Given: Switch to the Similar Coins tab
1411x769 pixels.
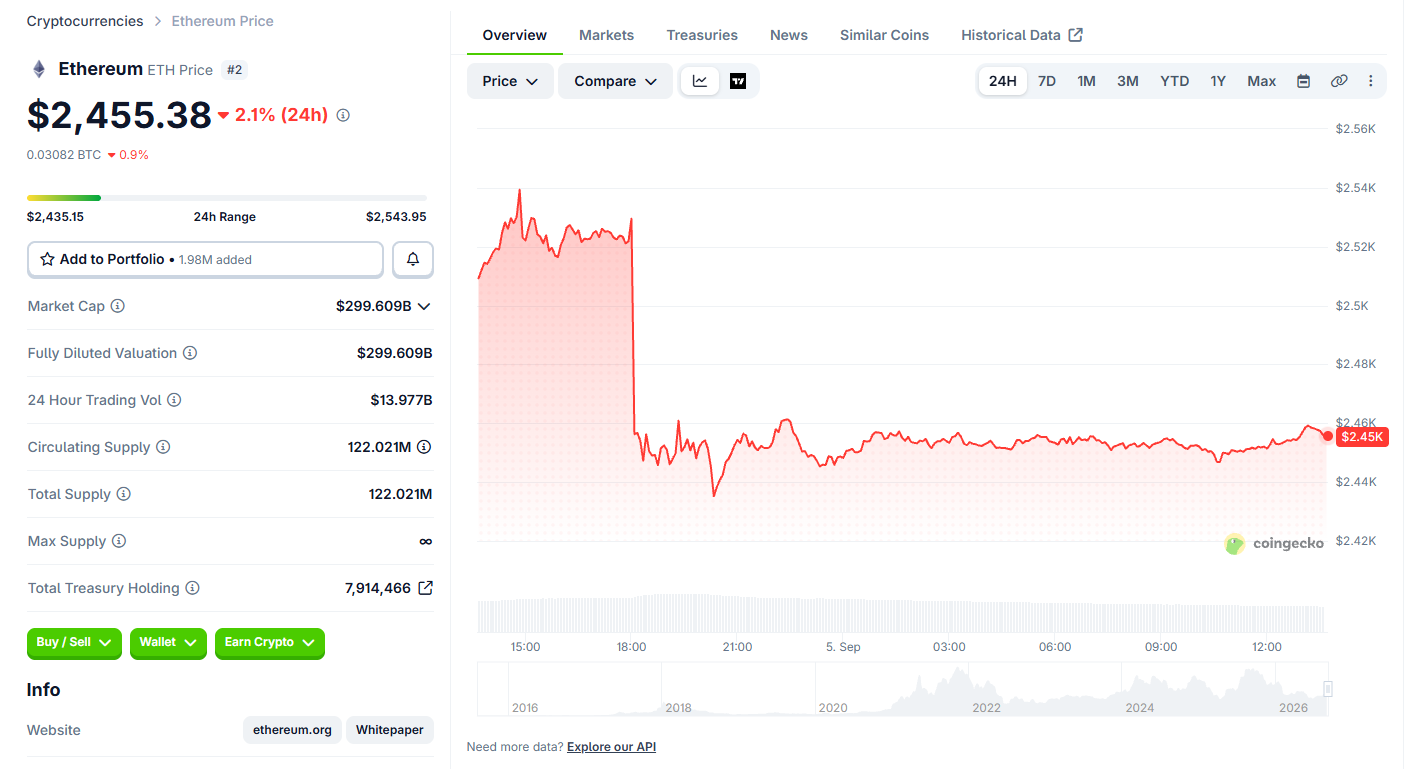Looking at the screenshot, I should tap(884, 35).
